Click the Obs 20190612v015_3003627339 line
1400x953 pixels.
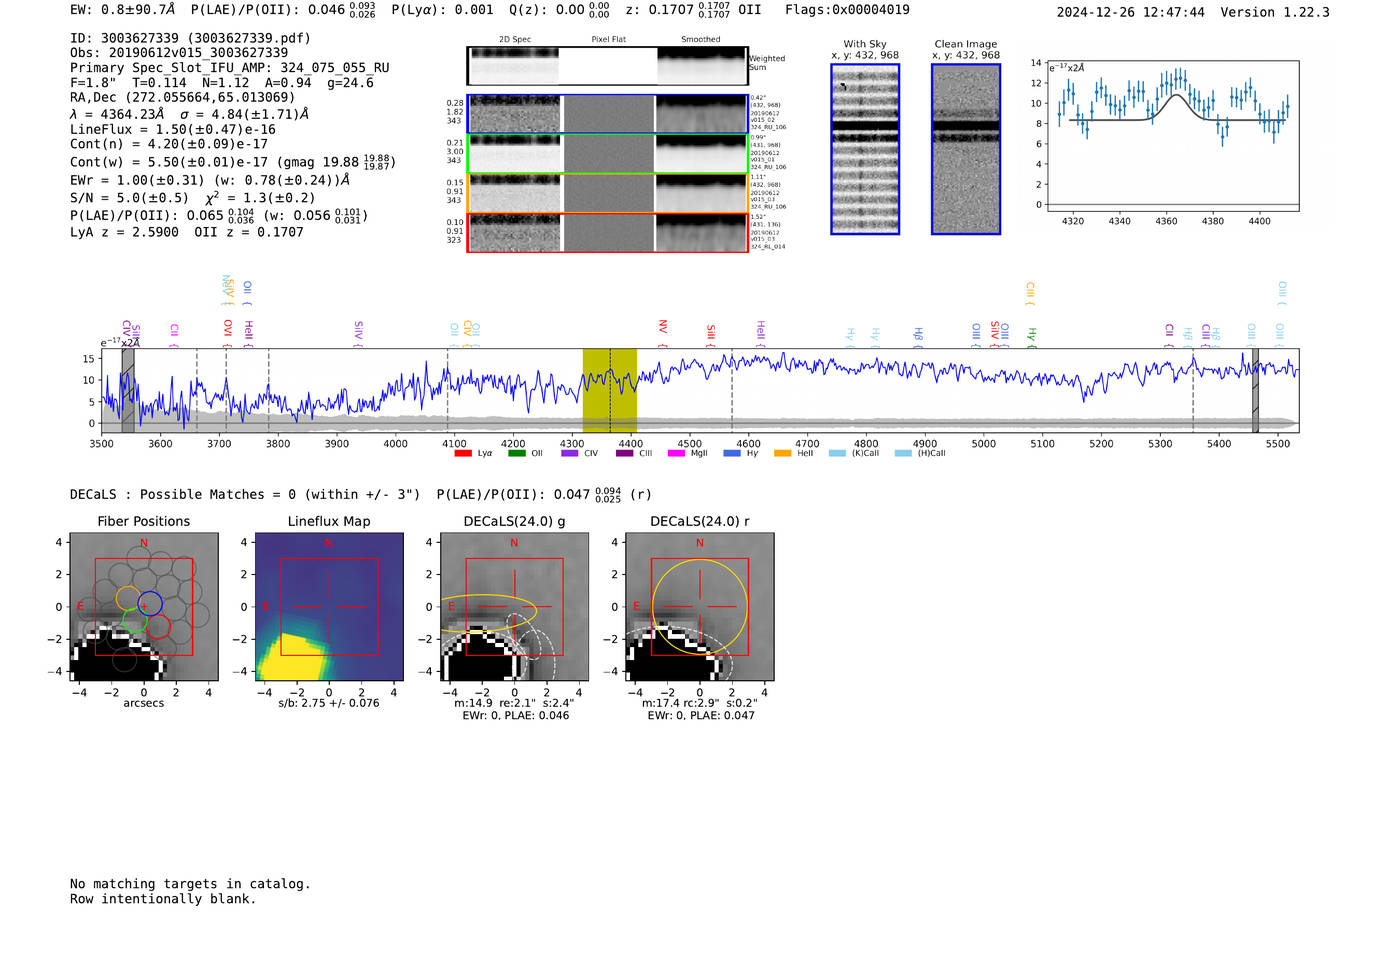tap(179, 53)
